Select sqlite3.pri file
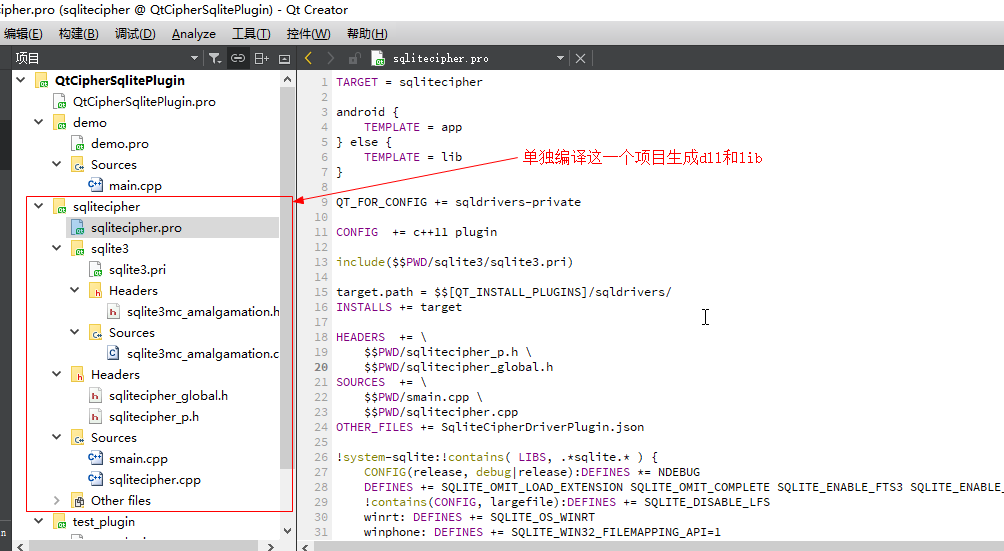Screen dimensions: 1004x551 pyautogui.click(x=137, y=270)
